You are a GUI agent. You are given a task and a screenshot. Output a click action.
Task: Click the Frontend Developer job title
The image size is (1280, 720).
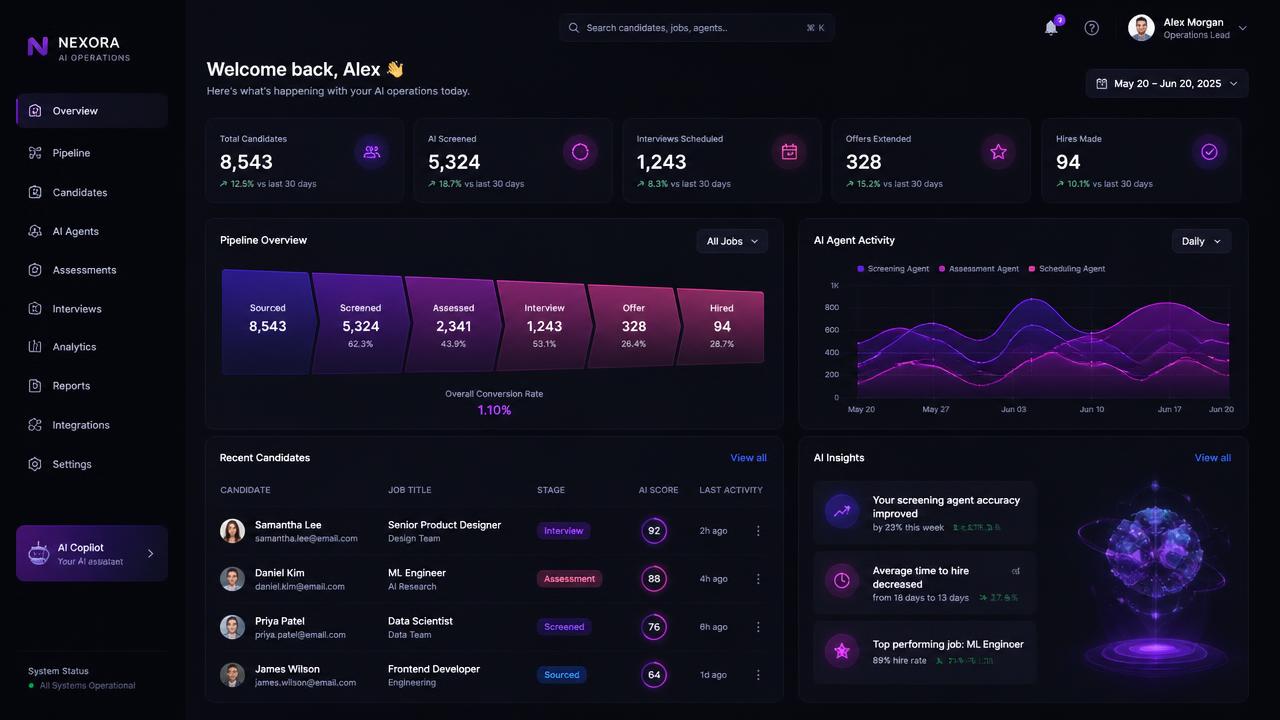click(434, 669)
